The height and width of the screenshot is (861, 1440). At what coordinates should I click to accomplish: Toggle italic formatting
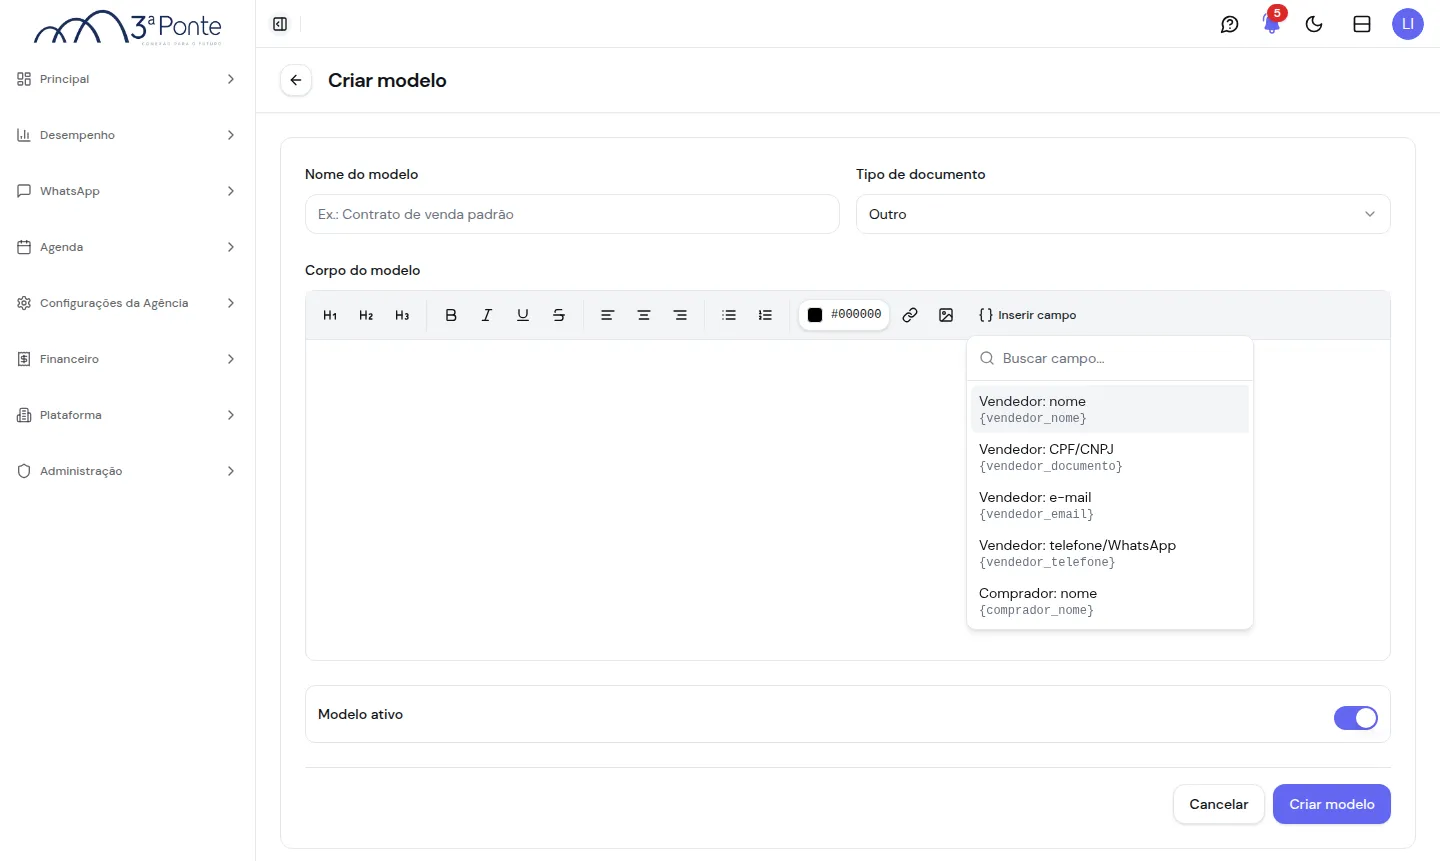[487, 315]
